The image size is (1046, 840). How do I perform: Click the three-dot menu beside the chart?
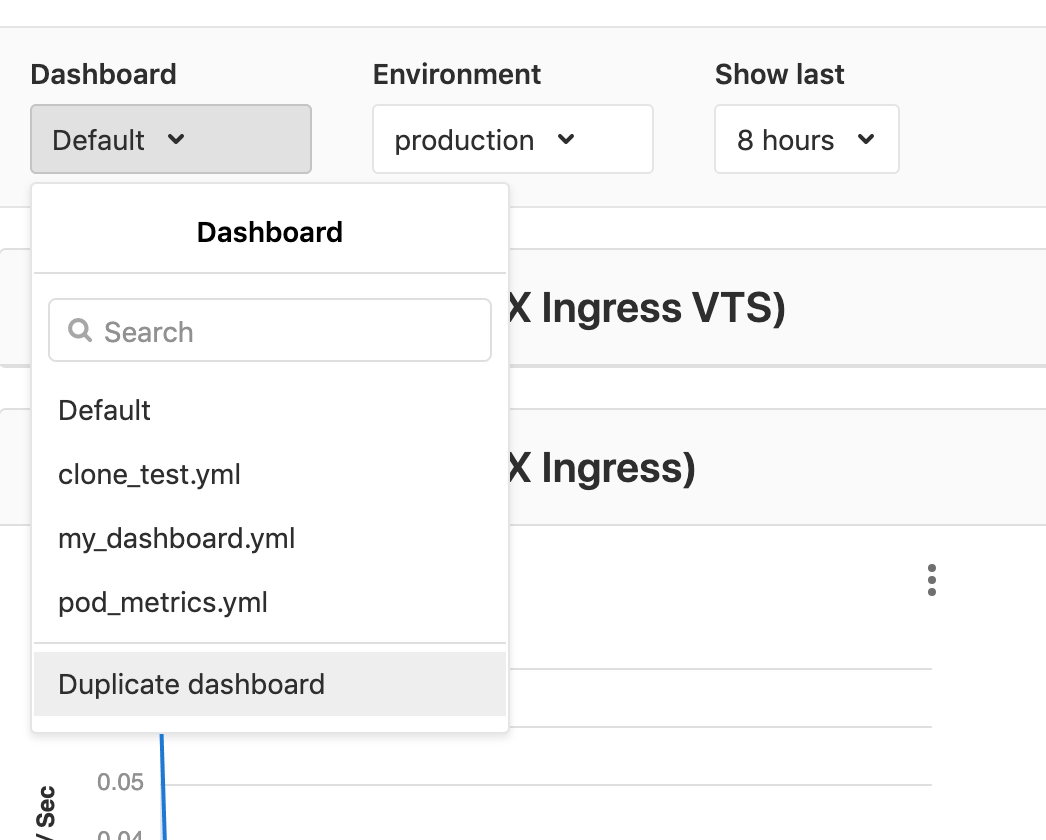point(932,579)
